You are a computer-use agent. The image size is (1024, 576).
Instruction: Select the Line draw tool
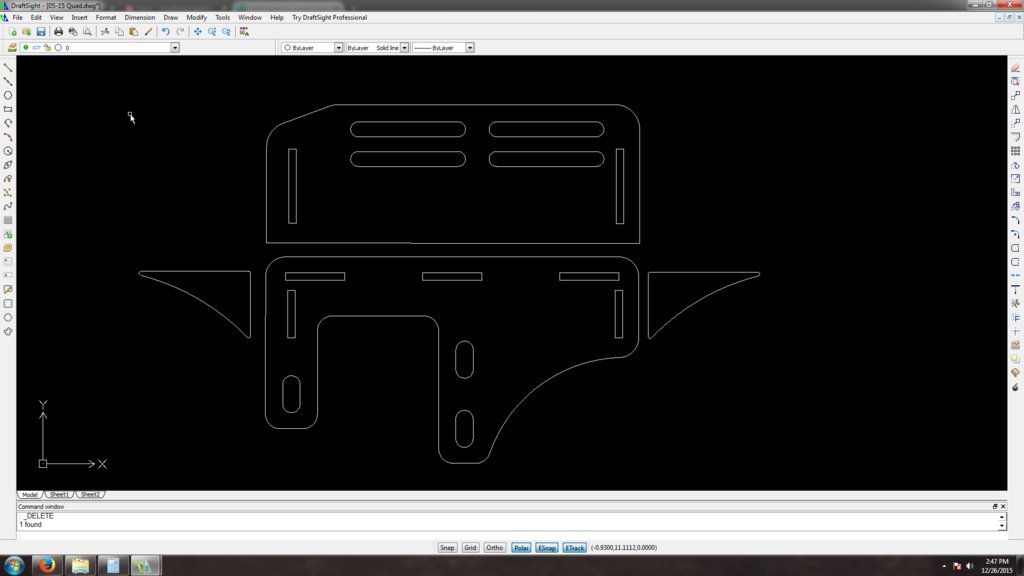(8, 67)
